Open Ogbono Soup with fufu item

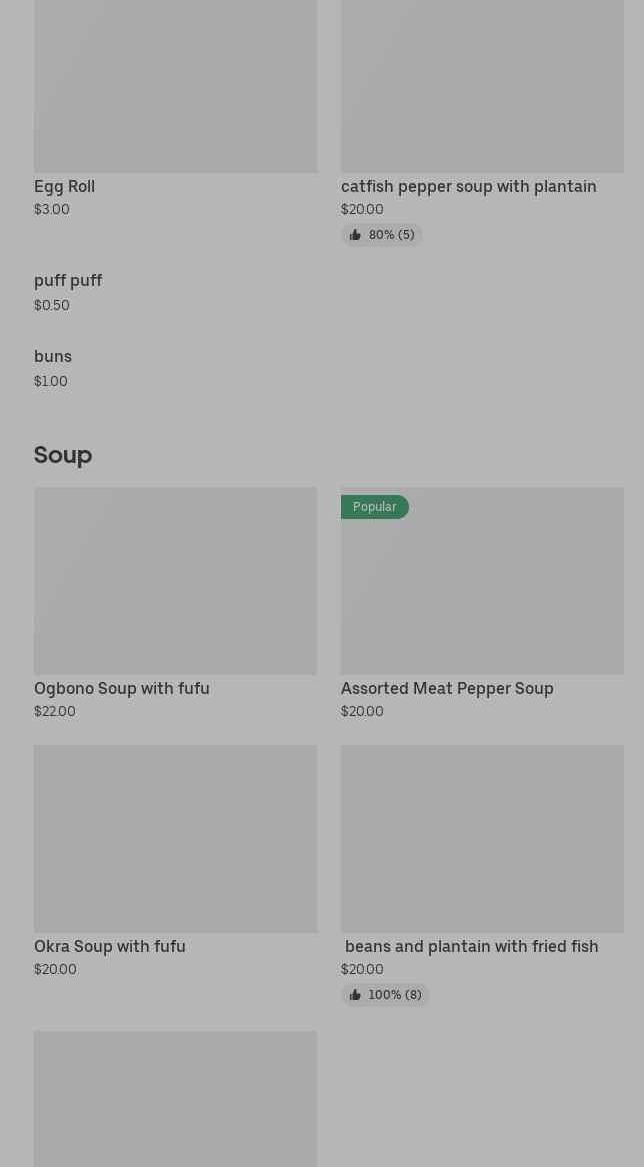click(x=122, y=688)
